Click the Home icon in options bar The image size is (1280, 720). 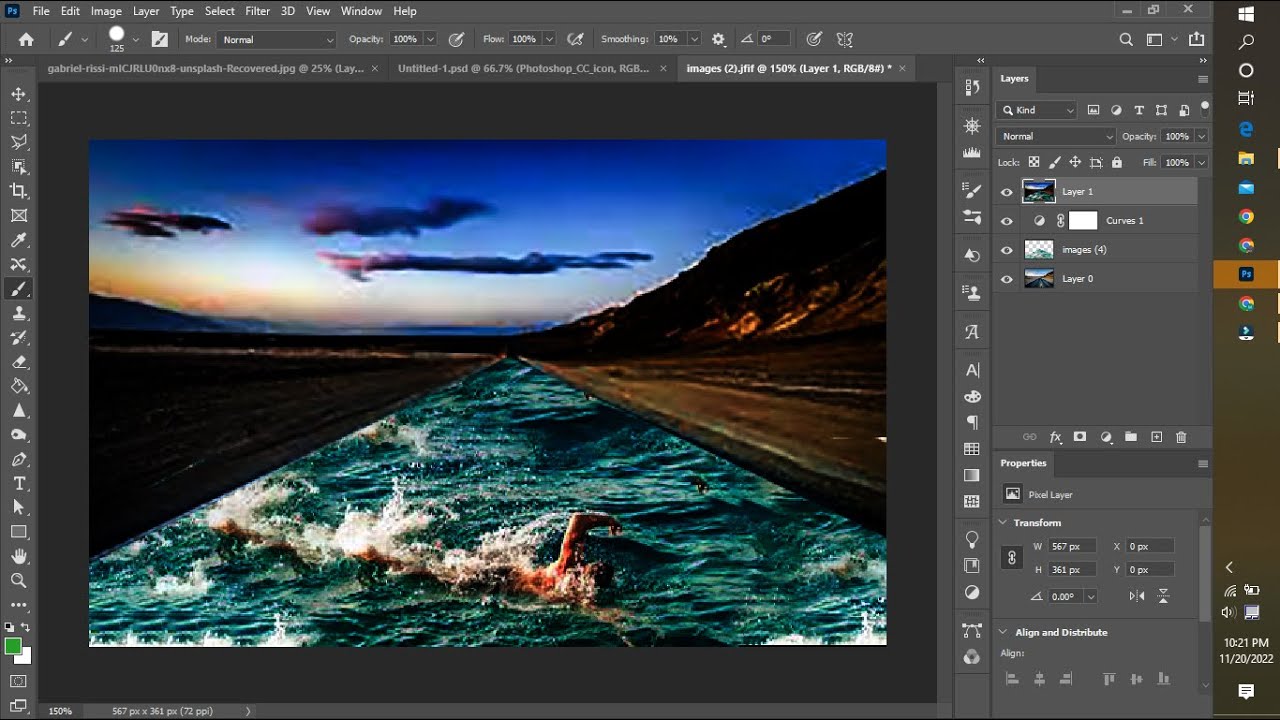point(26,40)
